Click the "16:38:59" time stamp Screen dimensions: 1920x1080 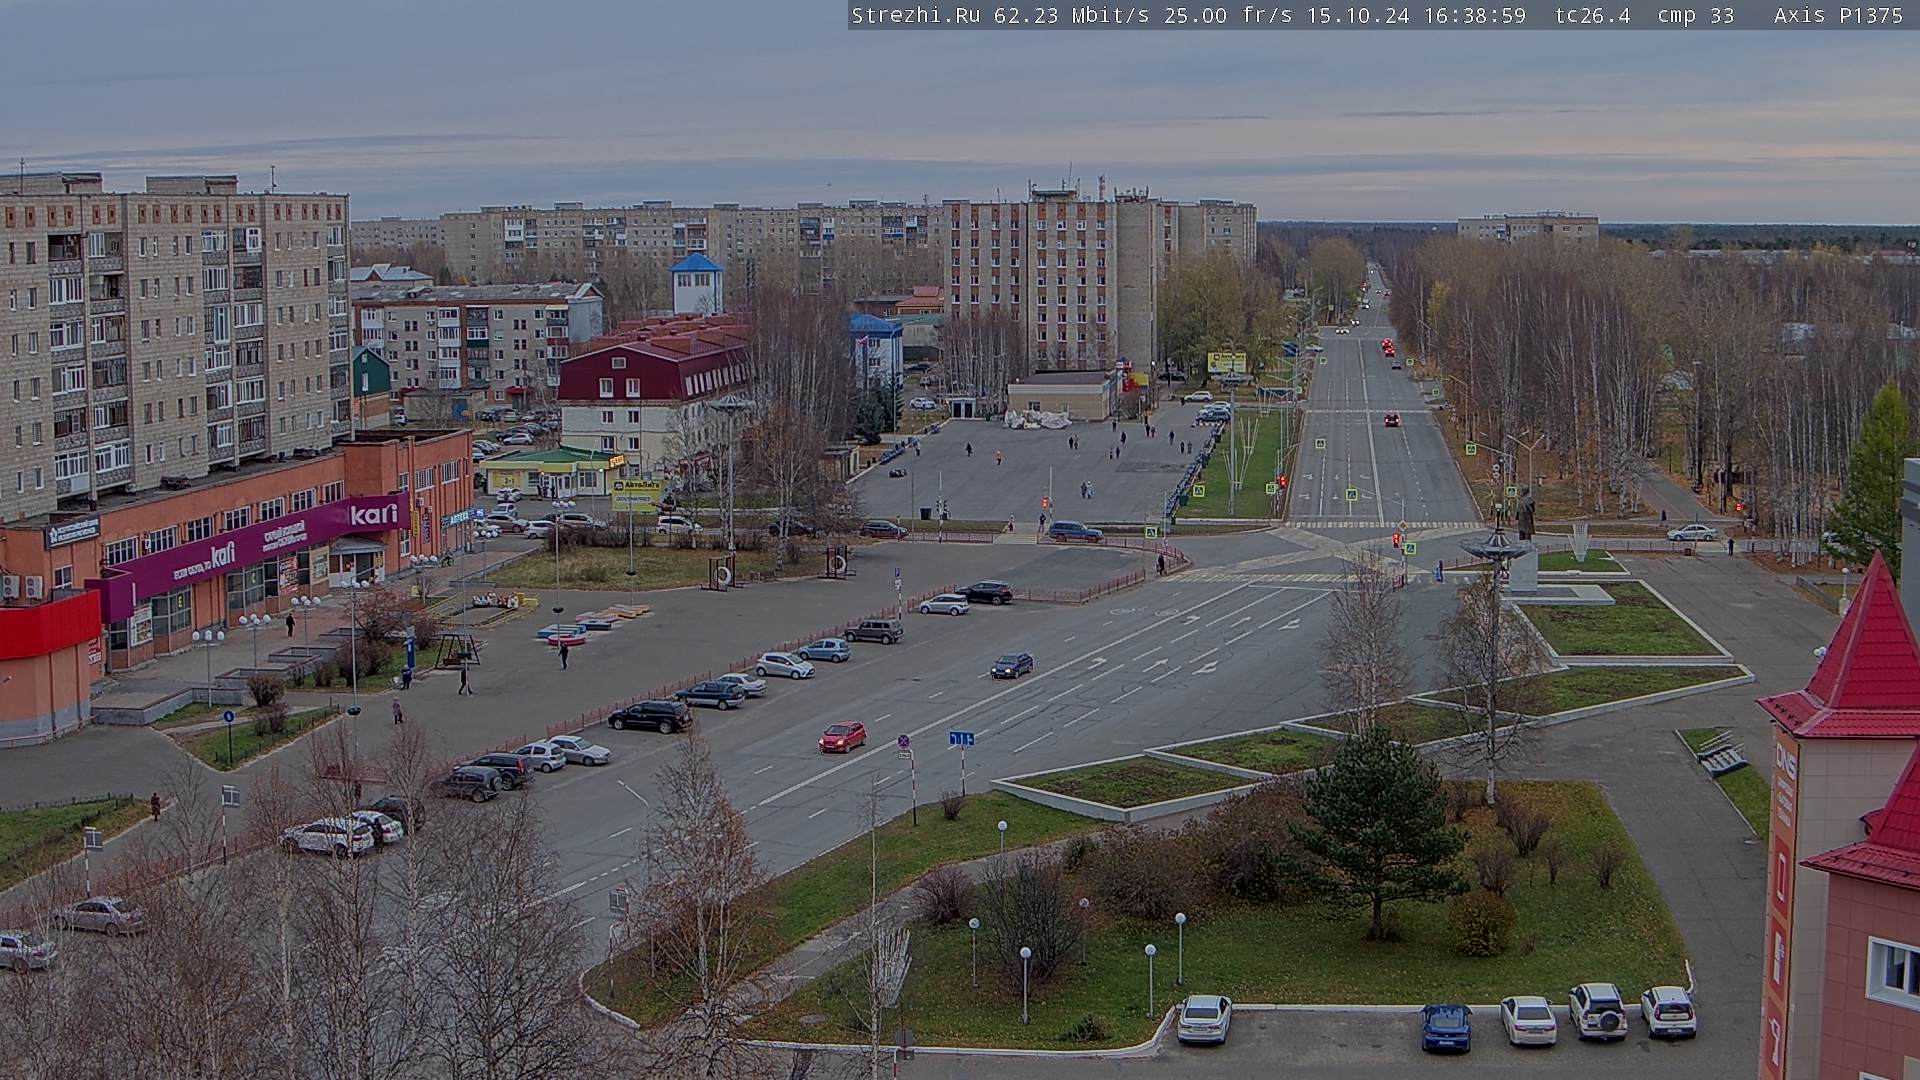(1476, 15)
